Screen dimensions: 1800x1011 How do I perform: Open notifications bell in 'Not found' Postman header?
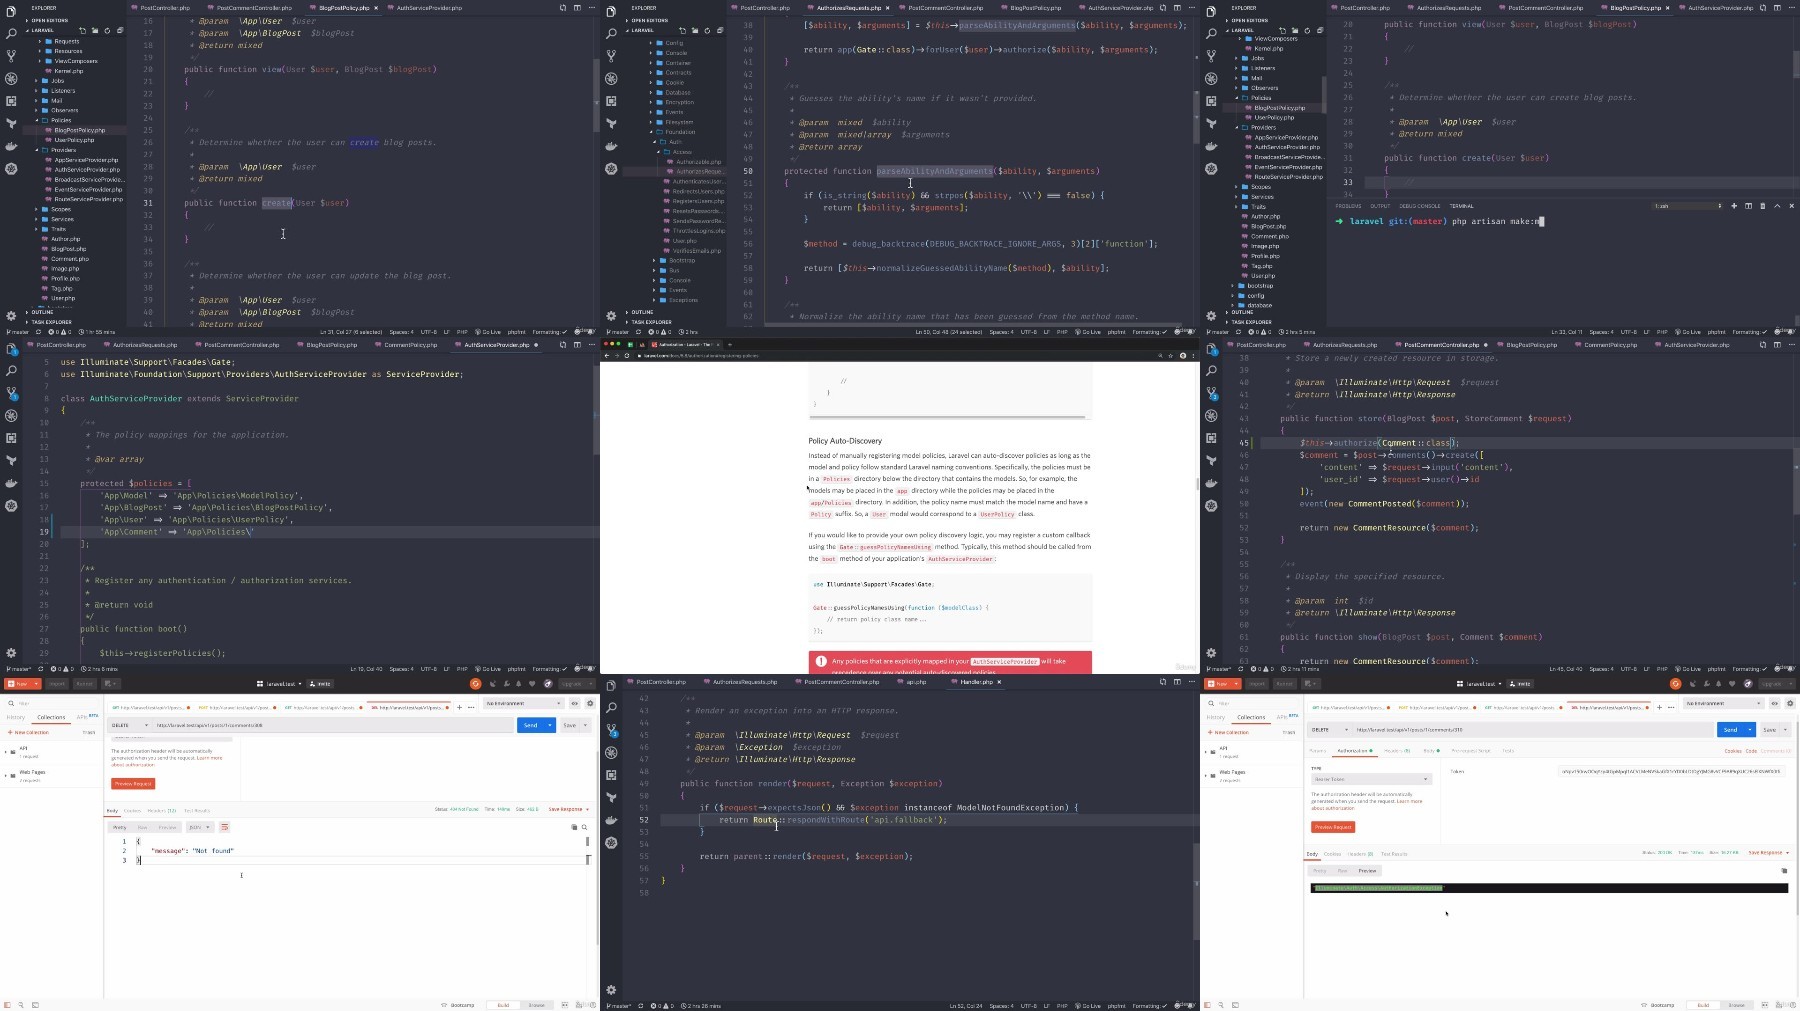click(520, 684)
